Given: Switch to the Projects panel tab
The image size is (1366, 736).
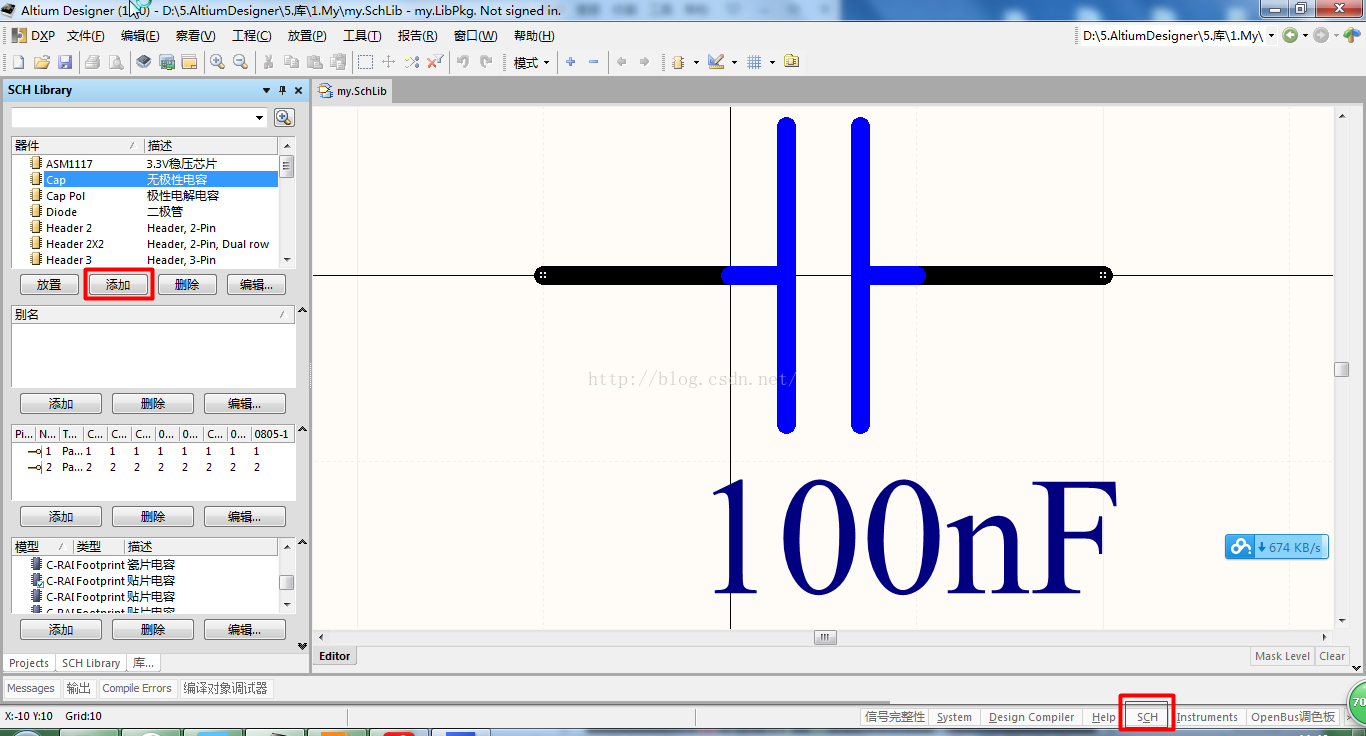Looking at the screenshot, I should click(29, 663).
